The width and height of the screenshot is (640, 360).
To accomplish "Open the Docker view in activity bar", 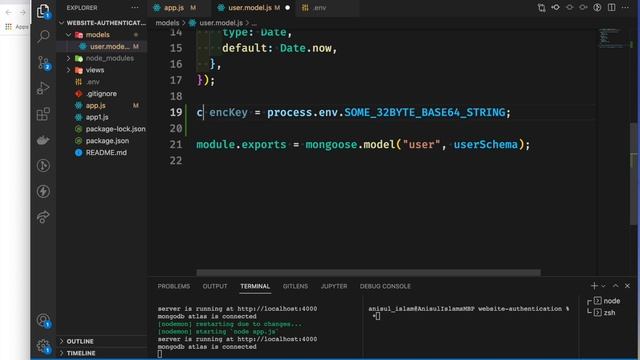I will click(43, 140).
